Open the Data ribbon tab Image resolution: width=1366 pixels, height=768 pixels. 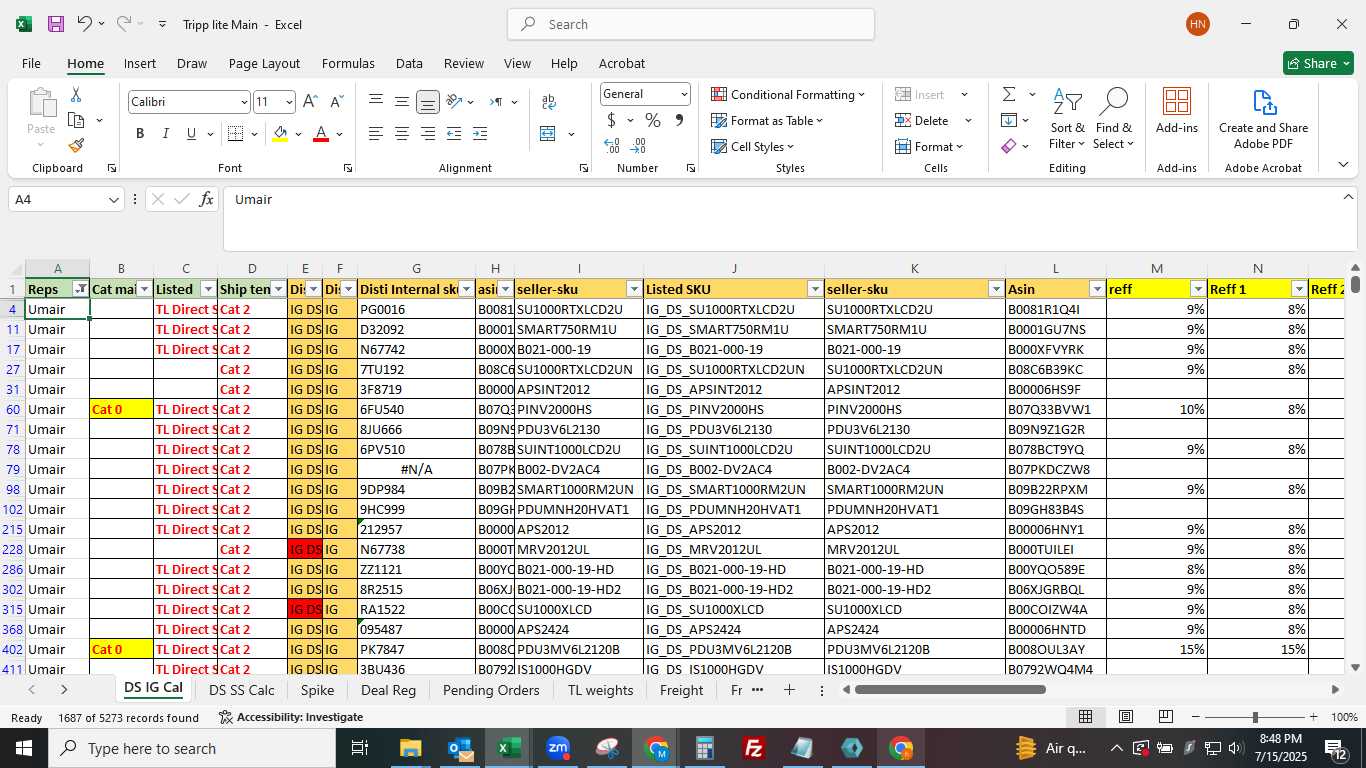pyautogui.click(x=409, y=63)
